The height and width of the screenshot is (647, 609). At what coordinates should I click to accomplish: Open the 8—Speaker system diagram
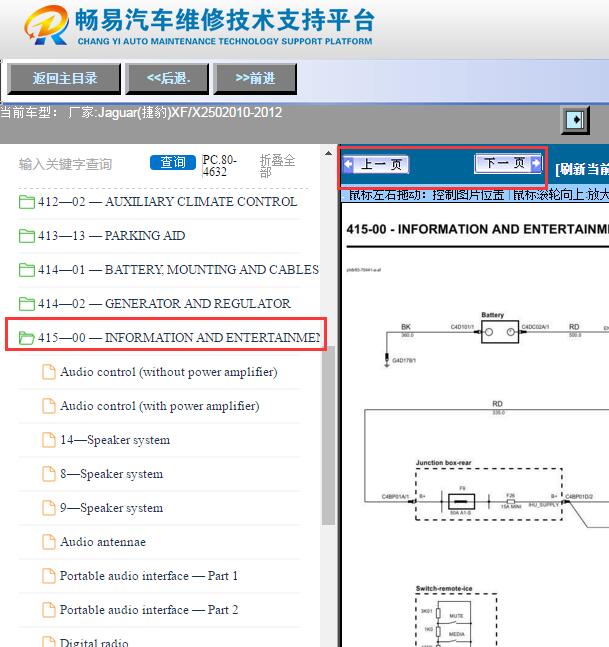[111, 474]
